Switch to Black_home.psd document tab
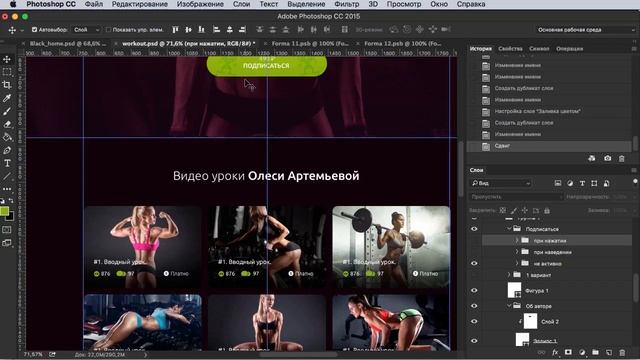 point(68,43)
